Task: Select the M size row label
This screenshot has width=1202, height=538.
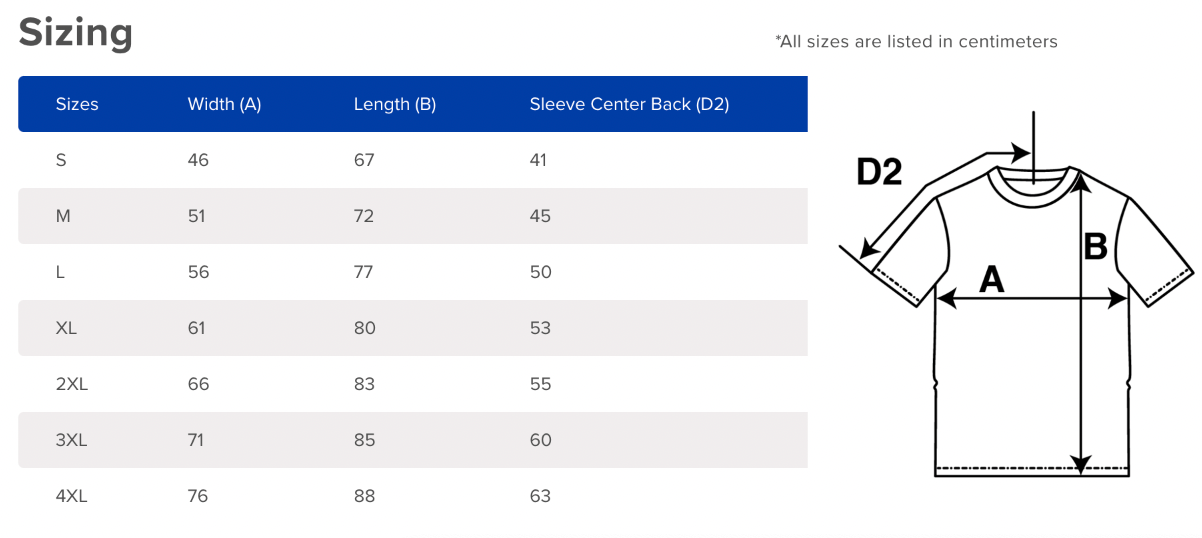Action: point(63,216)
